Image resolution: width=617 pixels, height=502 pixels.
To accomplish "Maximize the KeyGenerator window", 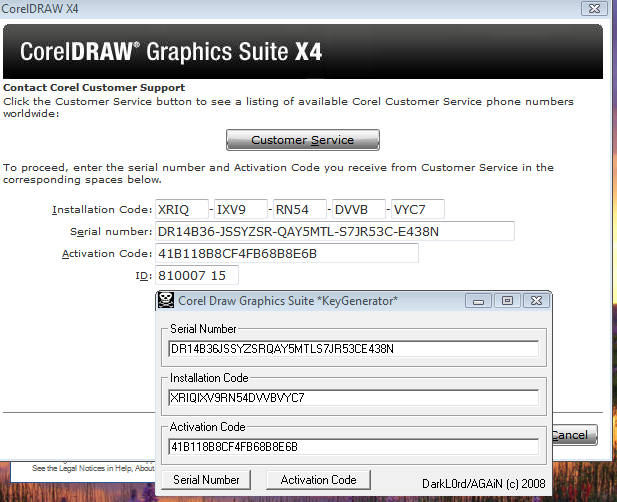I will (507, 301).
